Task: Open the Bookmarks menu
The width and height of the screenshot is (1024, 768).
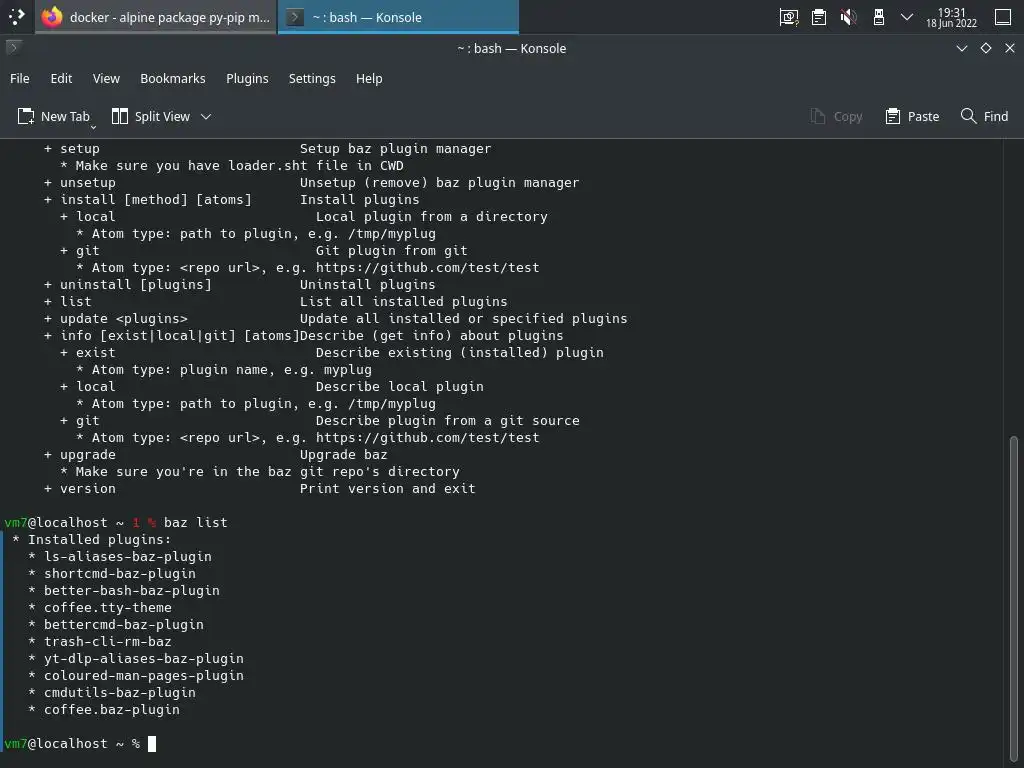Action: (x=173, y=78)
